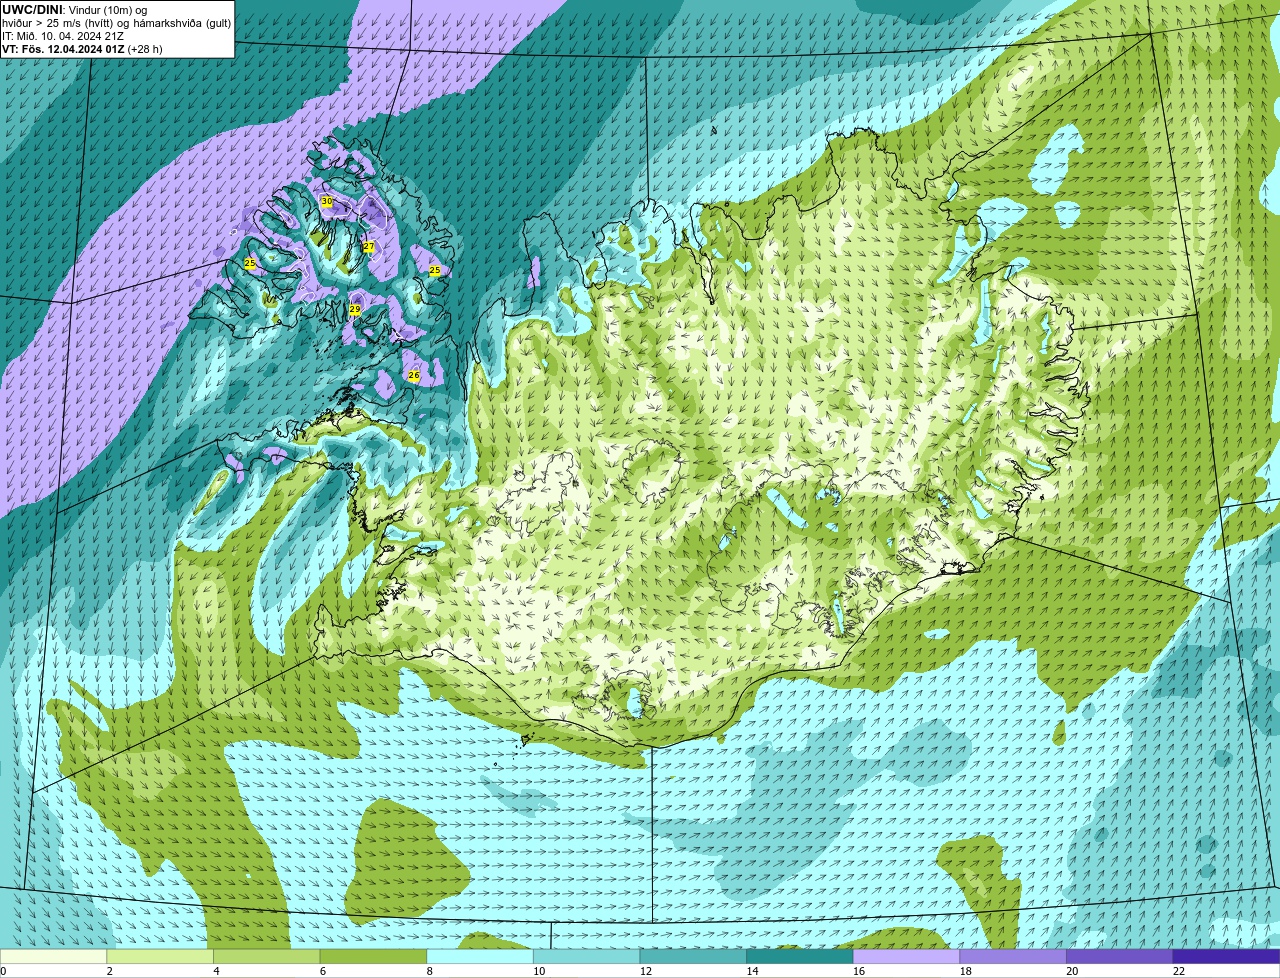
Task: Click the legend tick label 8
Action: [429, 971]
